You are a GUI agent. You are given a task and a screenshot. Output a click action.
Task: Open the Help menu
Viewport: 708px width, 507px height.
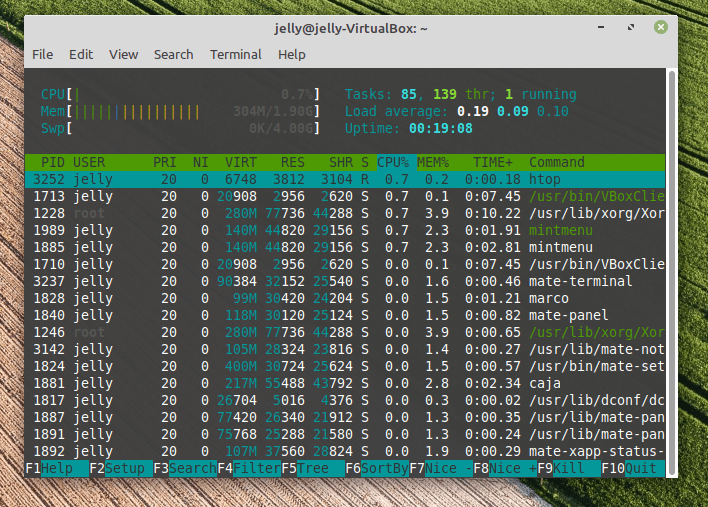tap(292, 55)
